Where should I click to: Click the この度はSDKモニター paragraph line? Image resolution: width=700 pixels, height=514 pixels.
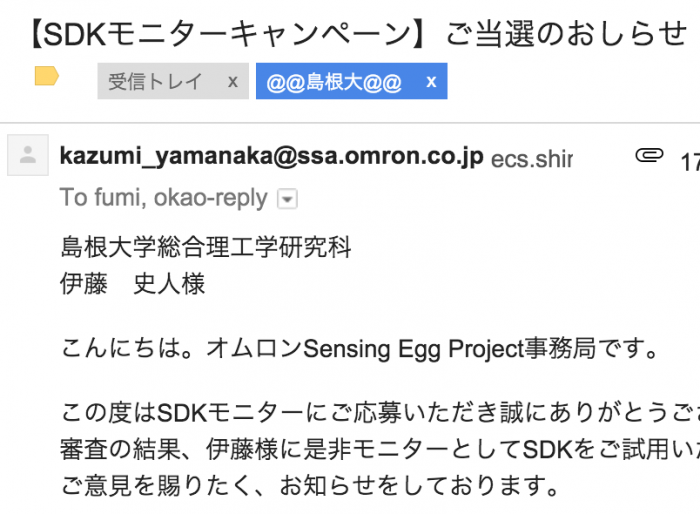coord(380,412)
